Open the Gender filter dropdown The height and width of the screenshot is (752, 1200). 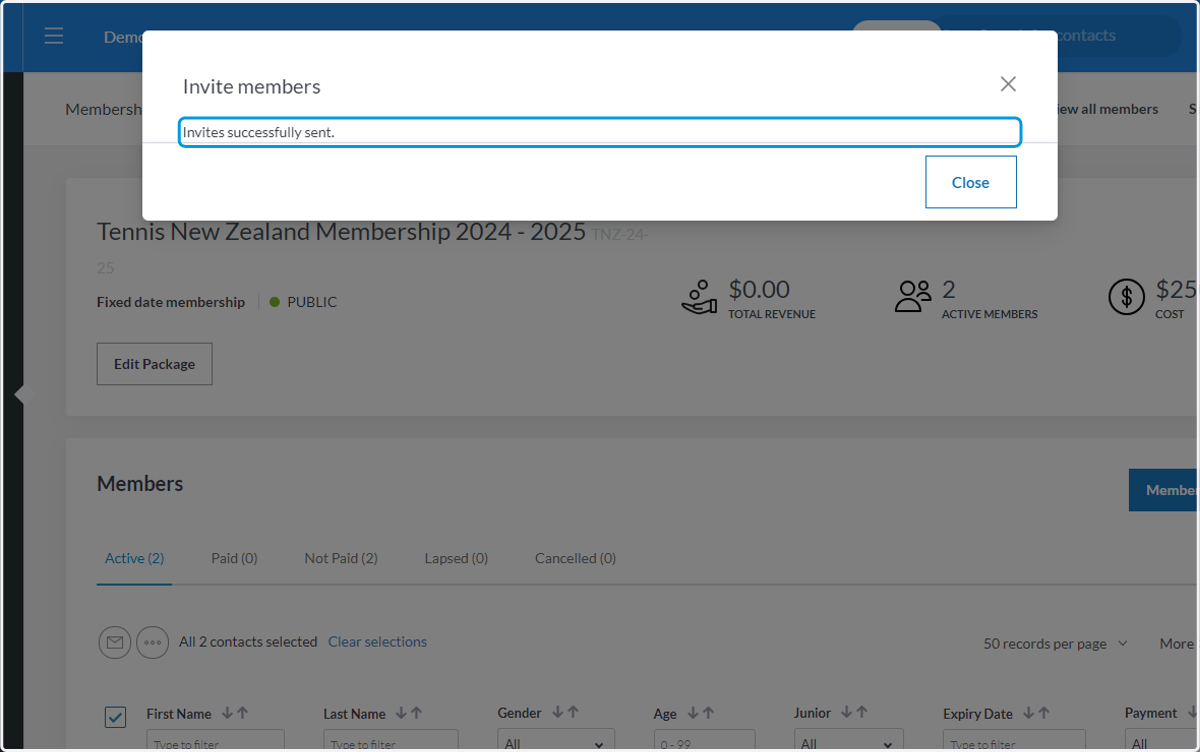point(556,741)
